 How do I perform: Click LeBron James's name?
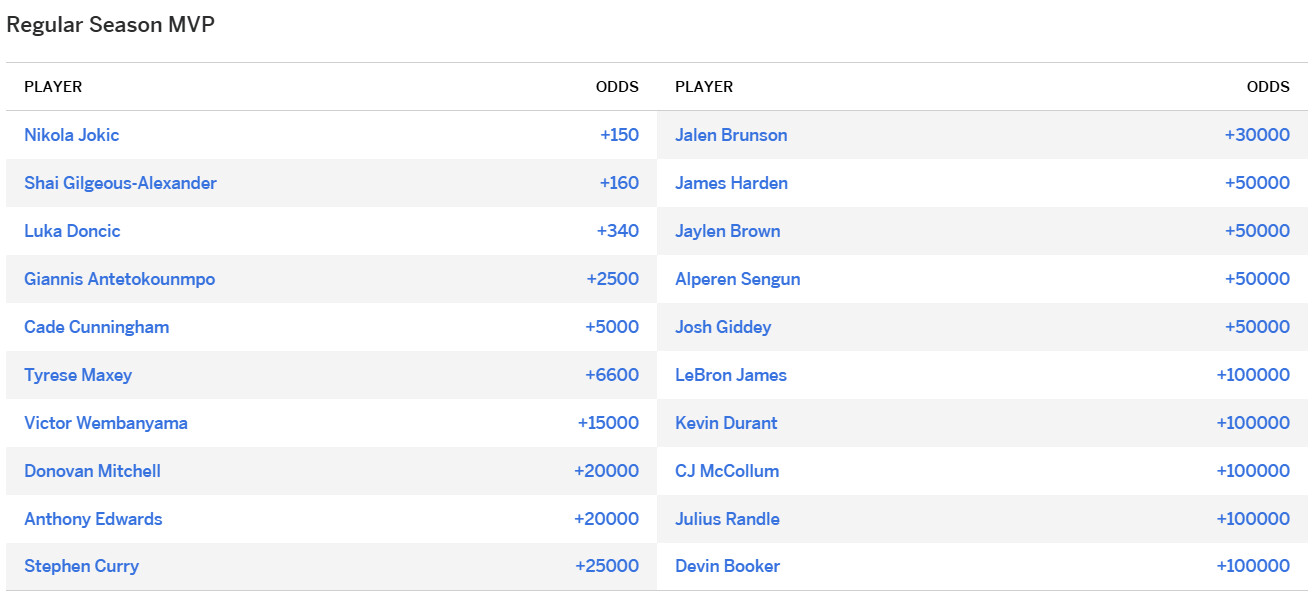pos(731,375)
